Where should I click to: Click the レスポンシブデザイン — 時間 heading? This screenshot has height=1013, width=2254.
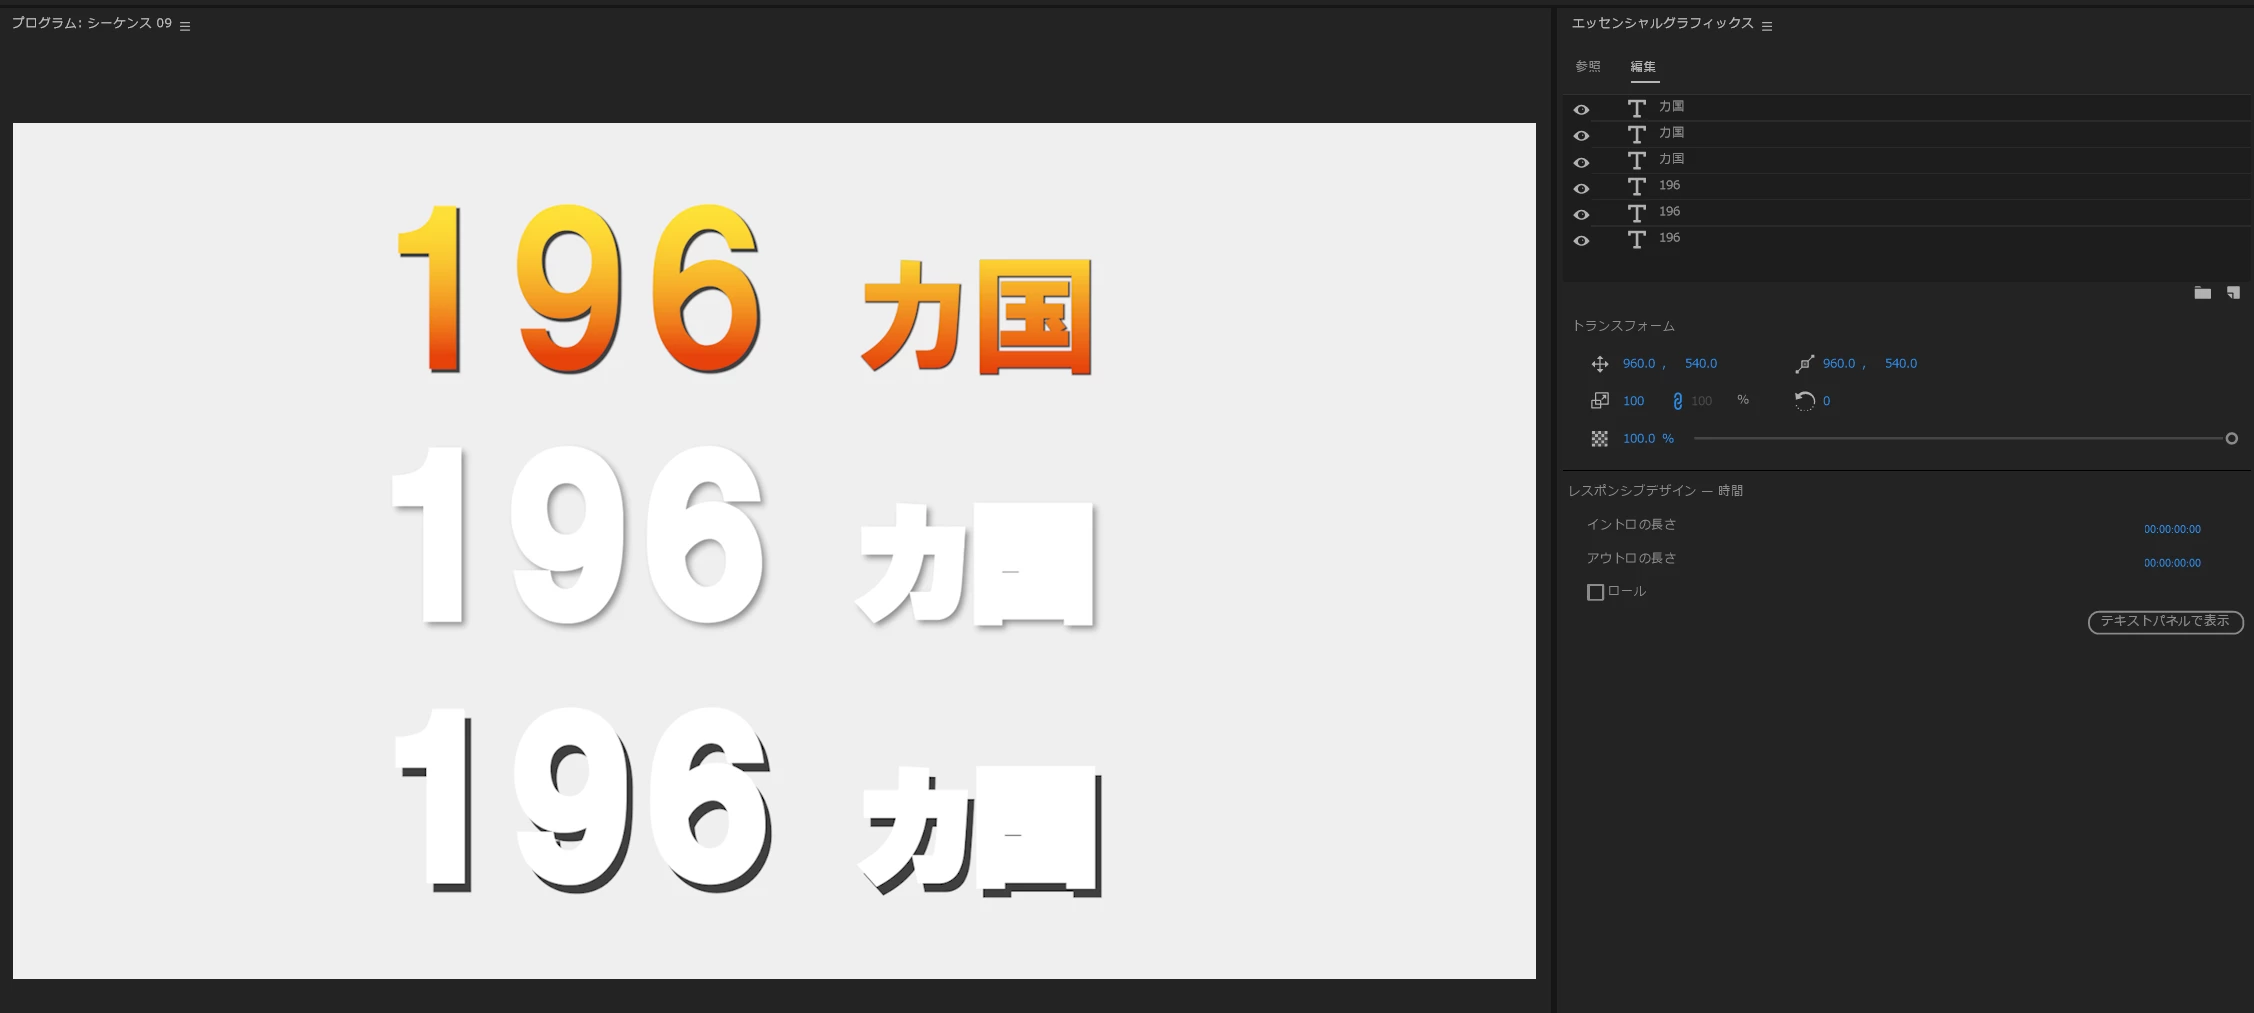tap(1656, 491)
